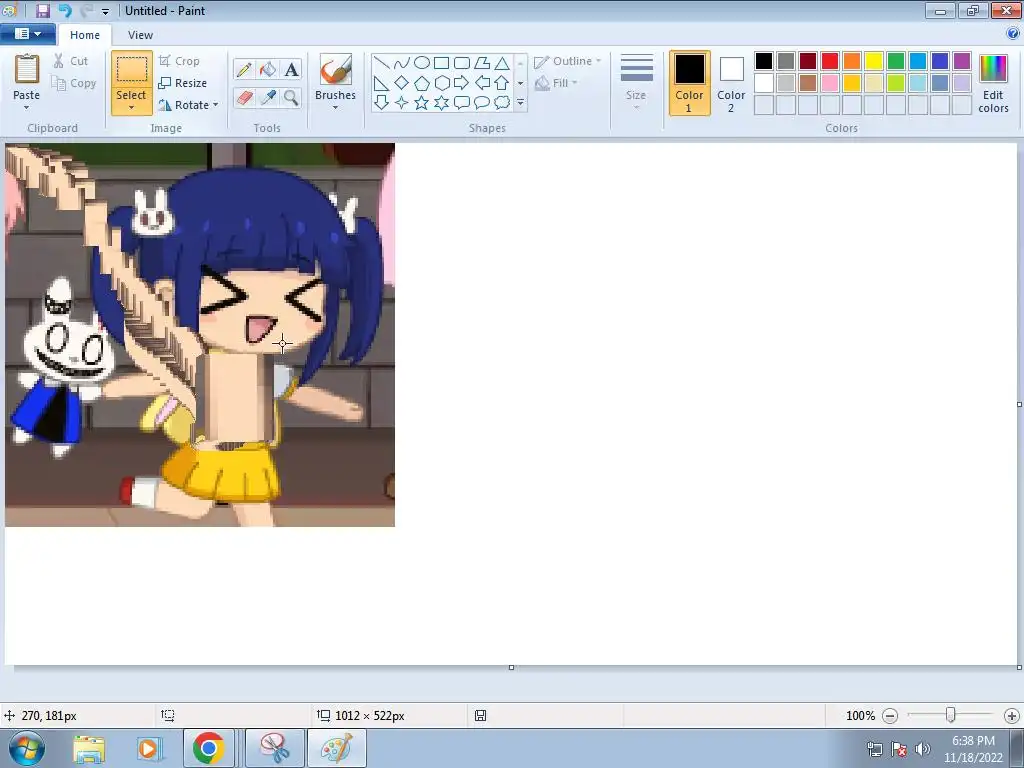The image size is (1024, 768).
Task: Choose the Right arrow shape
Action: coord(462,83)
